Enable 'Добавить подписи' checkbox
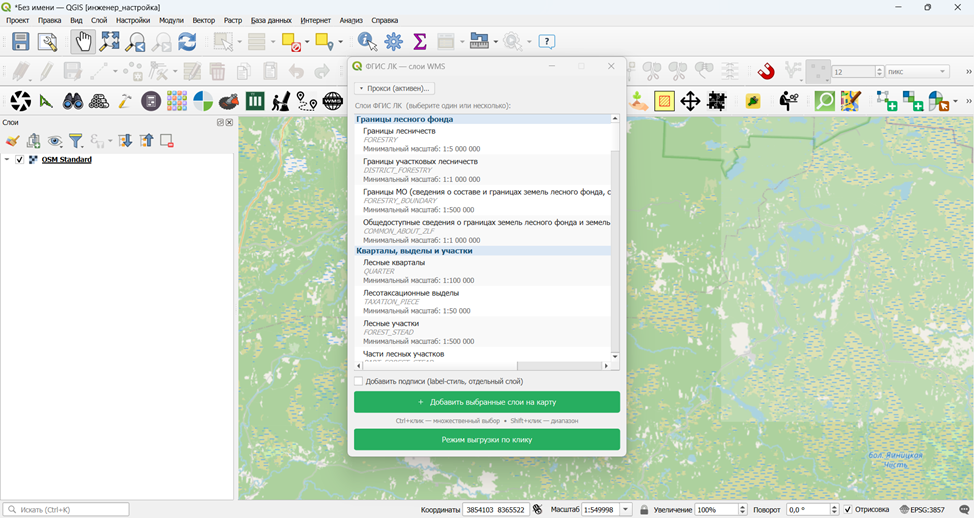This screenshot has height=518, width=974. 358,381
